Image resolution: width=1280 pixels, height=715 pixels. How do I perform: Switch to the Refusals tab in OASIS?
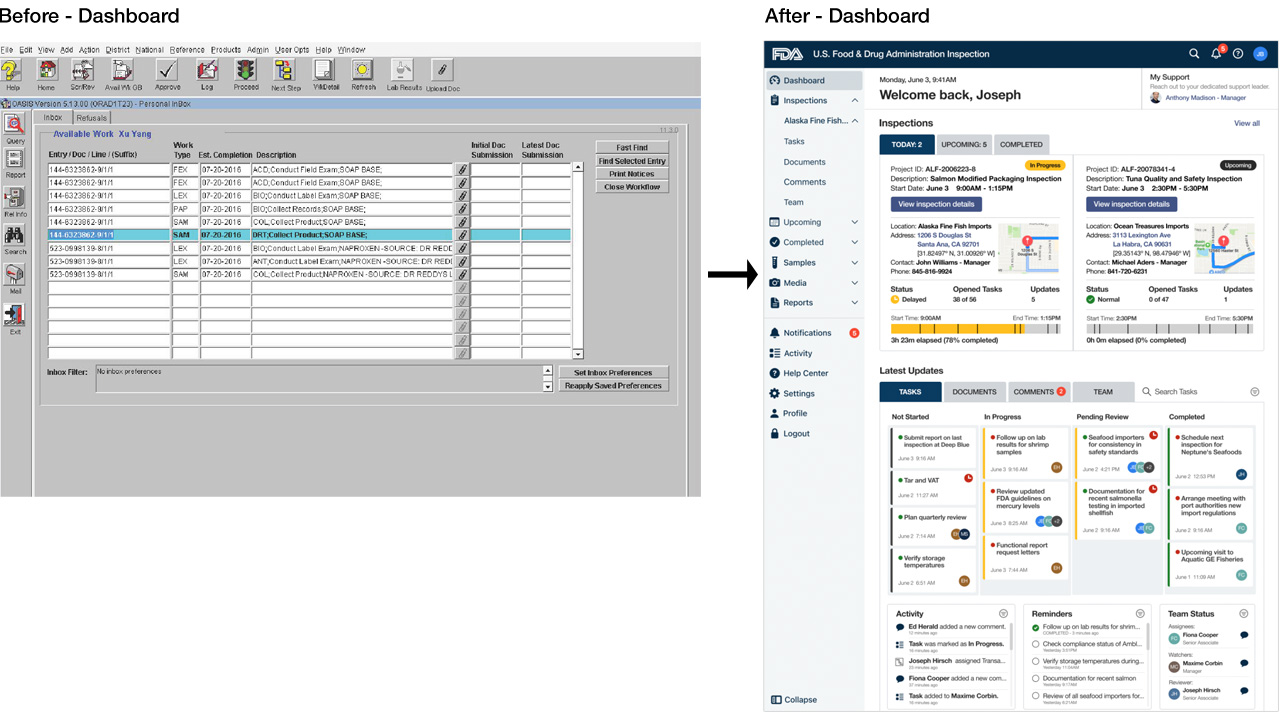[92, 118]
